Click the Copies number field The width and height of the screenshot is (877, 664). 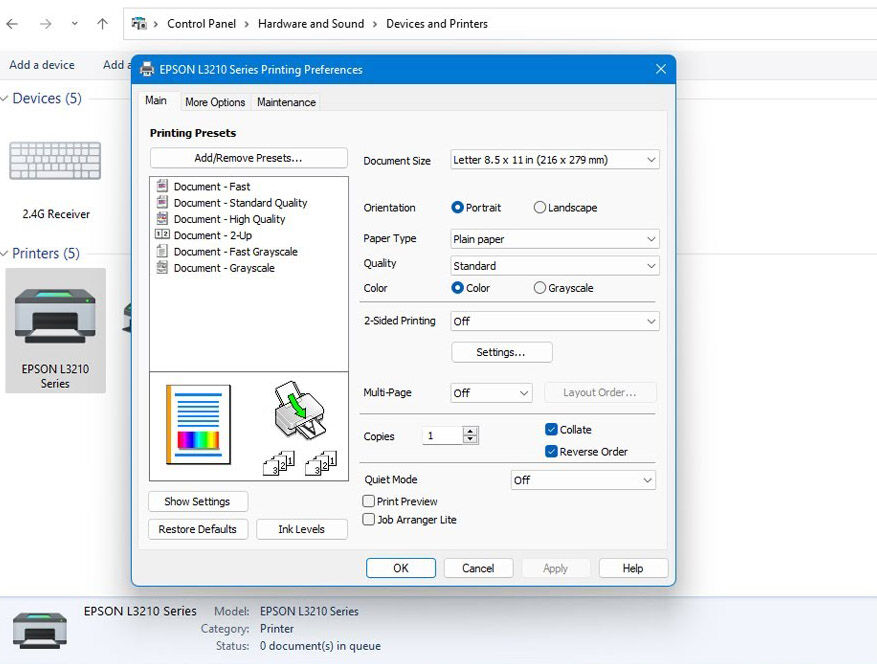pos(442,435)
